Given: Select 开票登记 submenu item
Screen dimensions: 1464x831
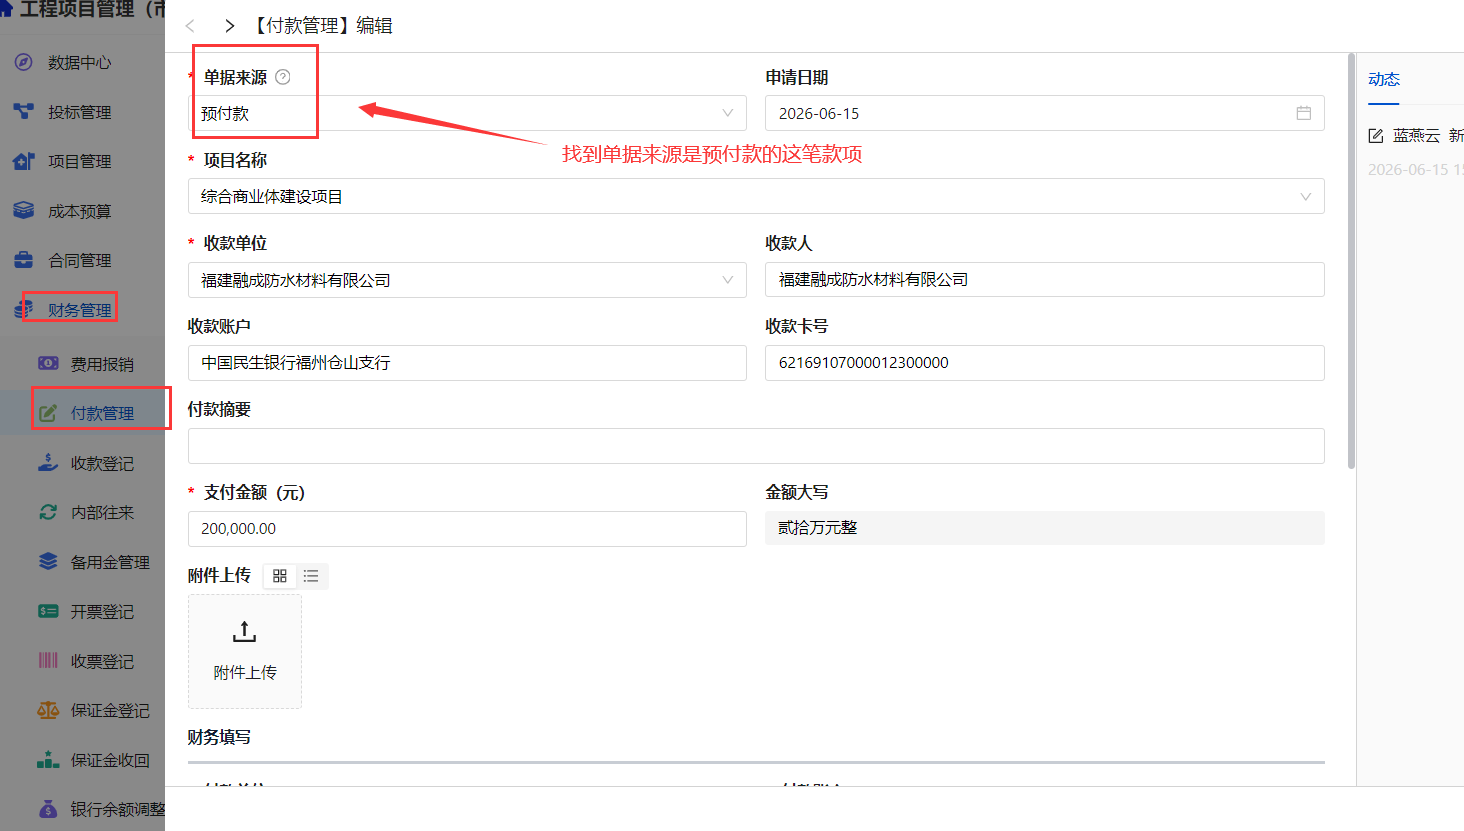Looking at the screenshot, I should pos(101,611).
